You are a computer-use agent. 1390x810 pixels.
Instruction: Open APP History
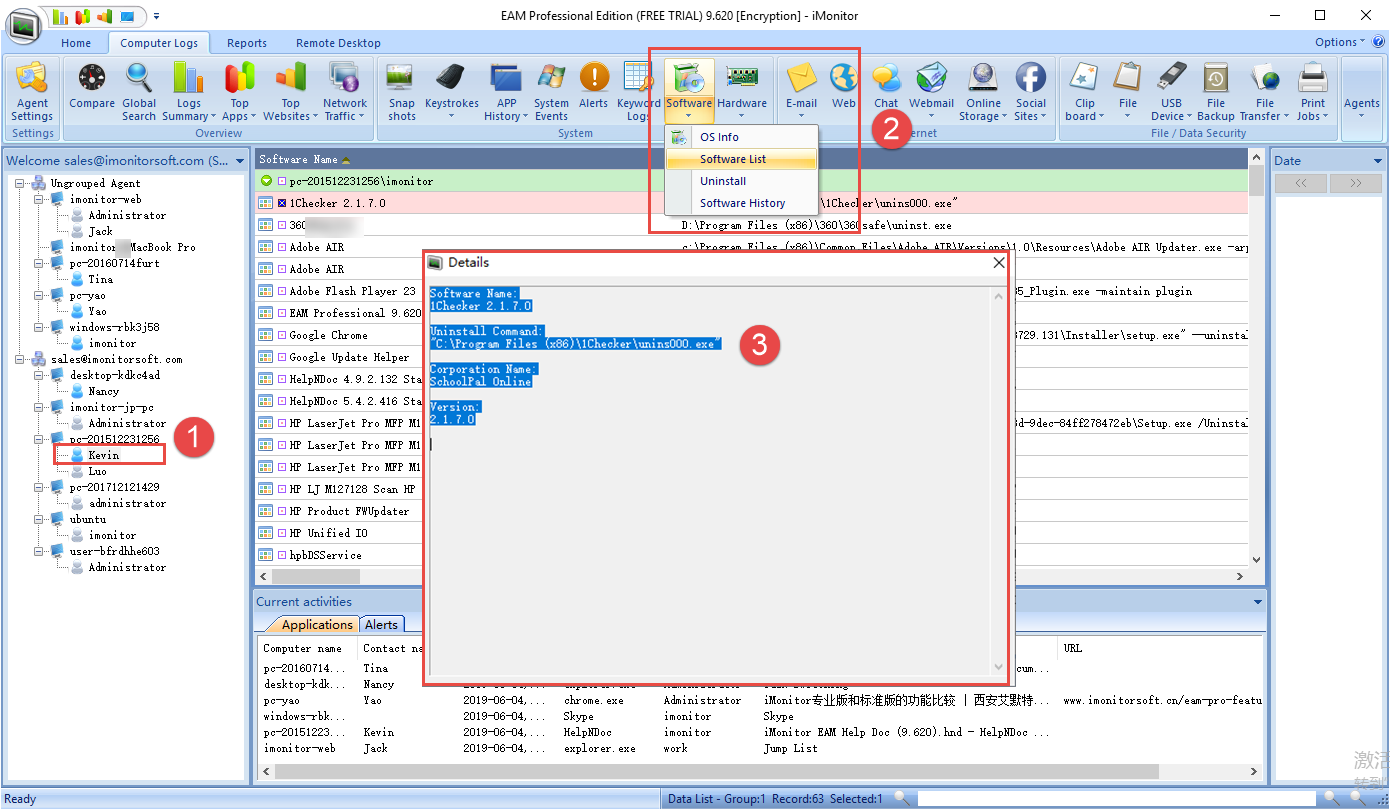[507, 92]
